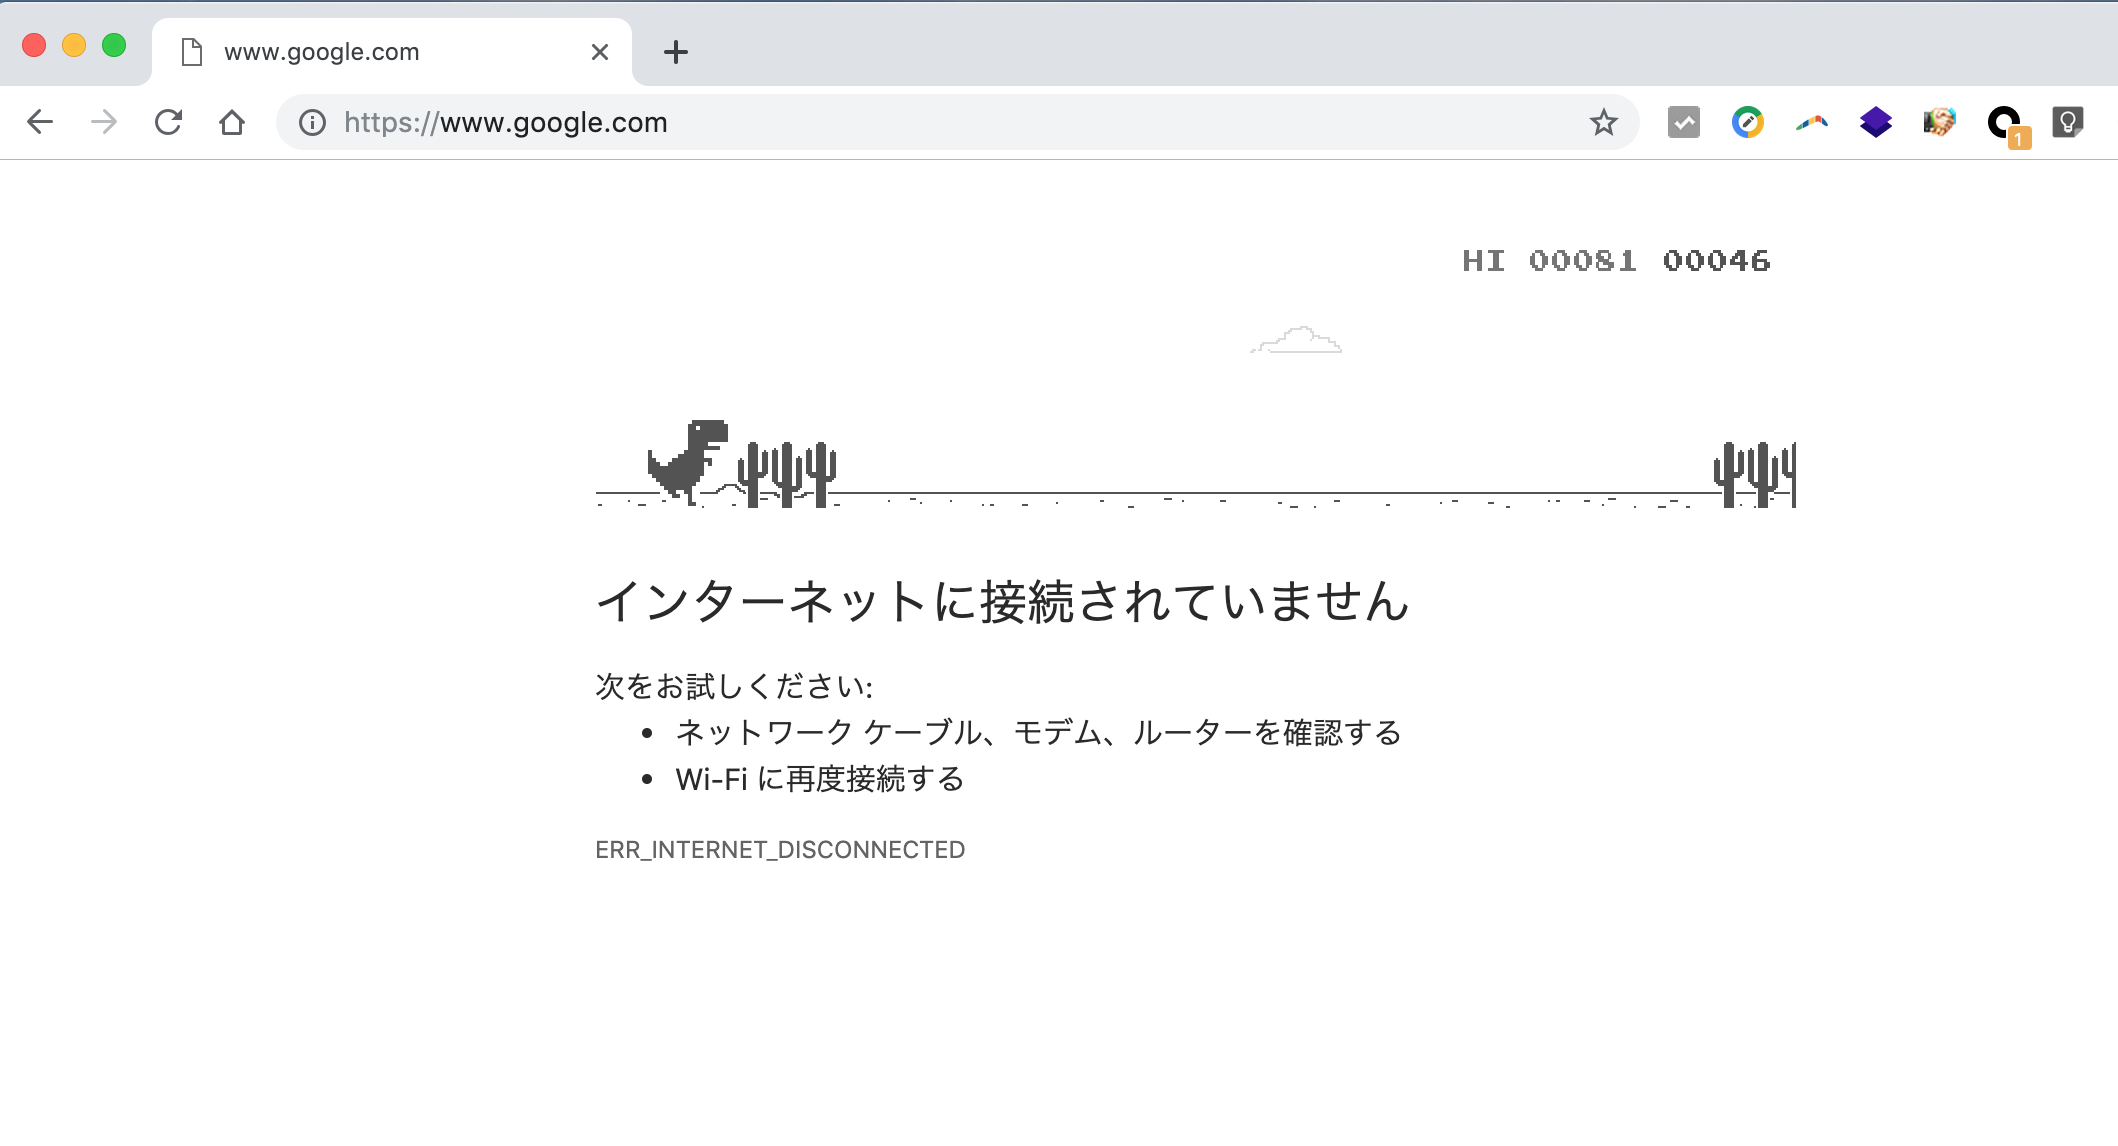Open the purple diamond extension icon

tap(1876, 122)
